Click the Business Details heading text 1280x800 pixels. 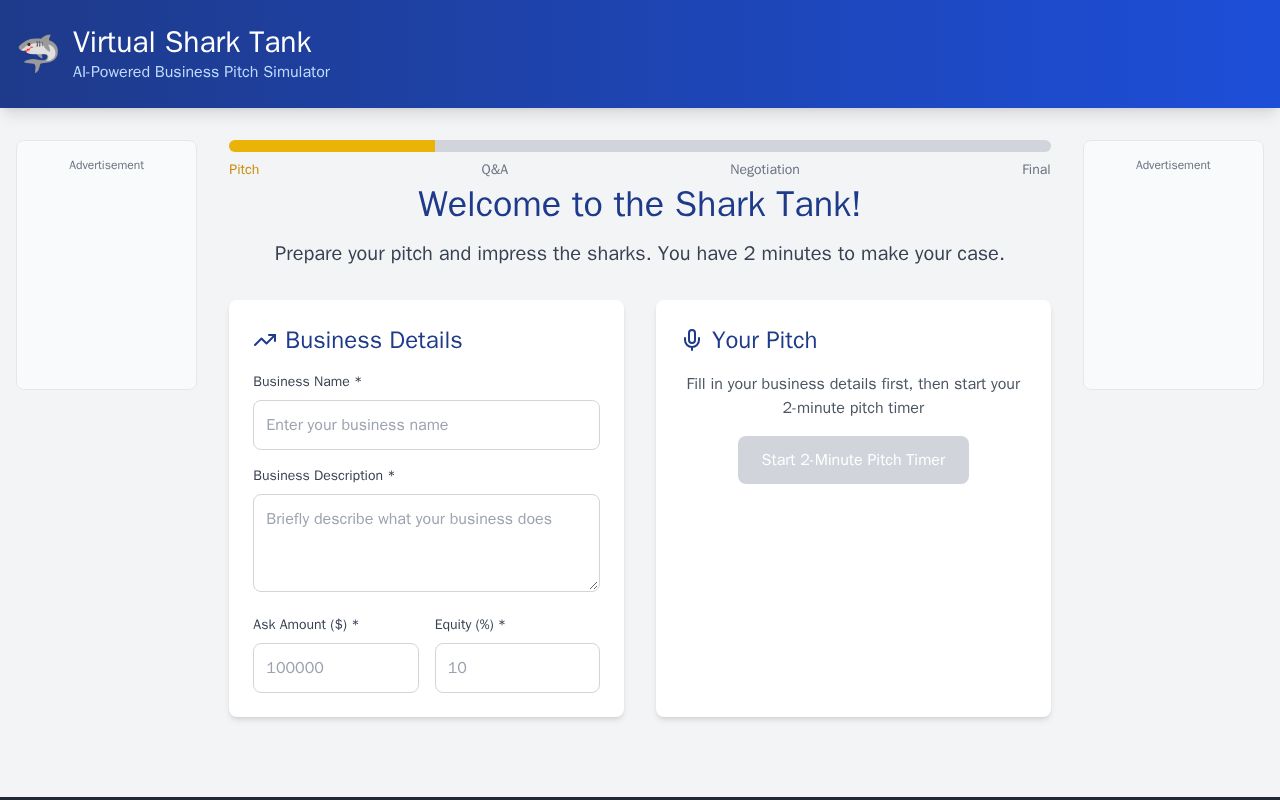(374, 340)
